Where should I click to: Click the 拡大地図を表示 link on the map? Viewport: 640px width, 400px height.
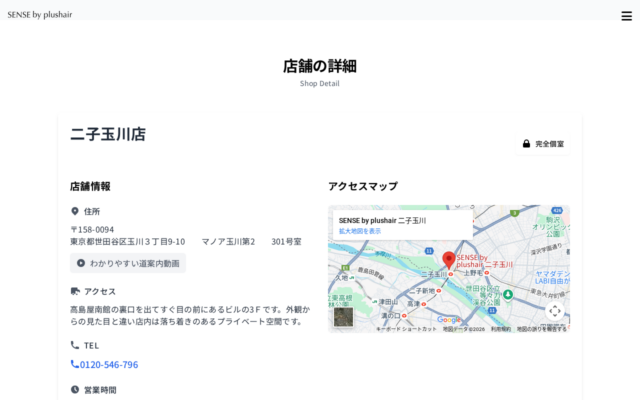click(x=360, y=231)
